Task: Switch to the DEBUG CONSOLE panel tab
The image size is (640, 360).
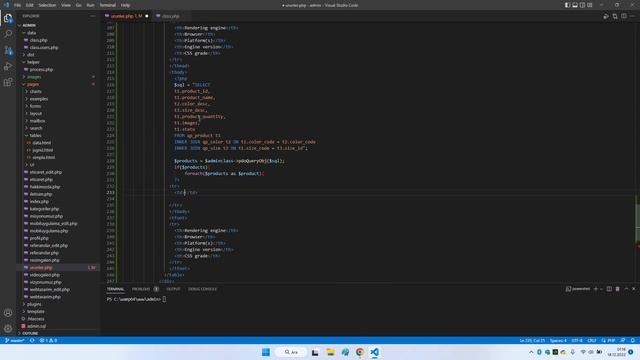Action: pos(202,289)
